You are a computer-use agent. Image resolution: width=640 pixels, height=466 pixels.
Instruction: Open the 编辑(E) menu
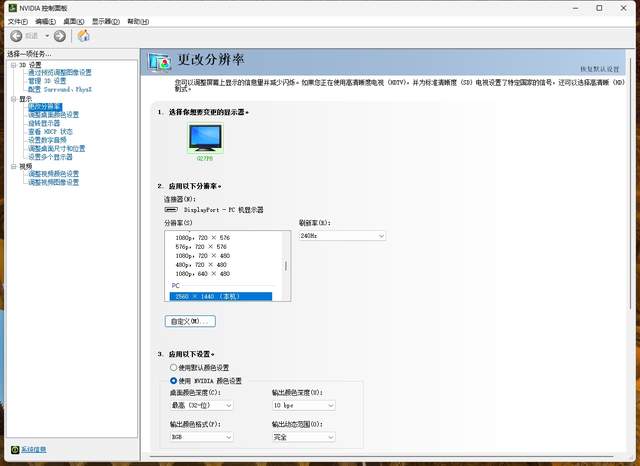click(x=45, y=21)
